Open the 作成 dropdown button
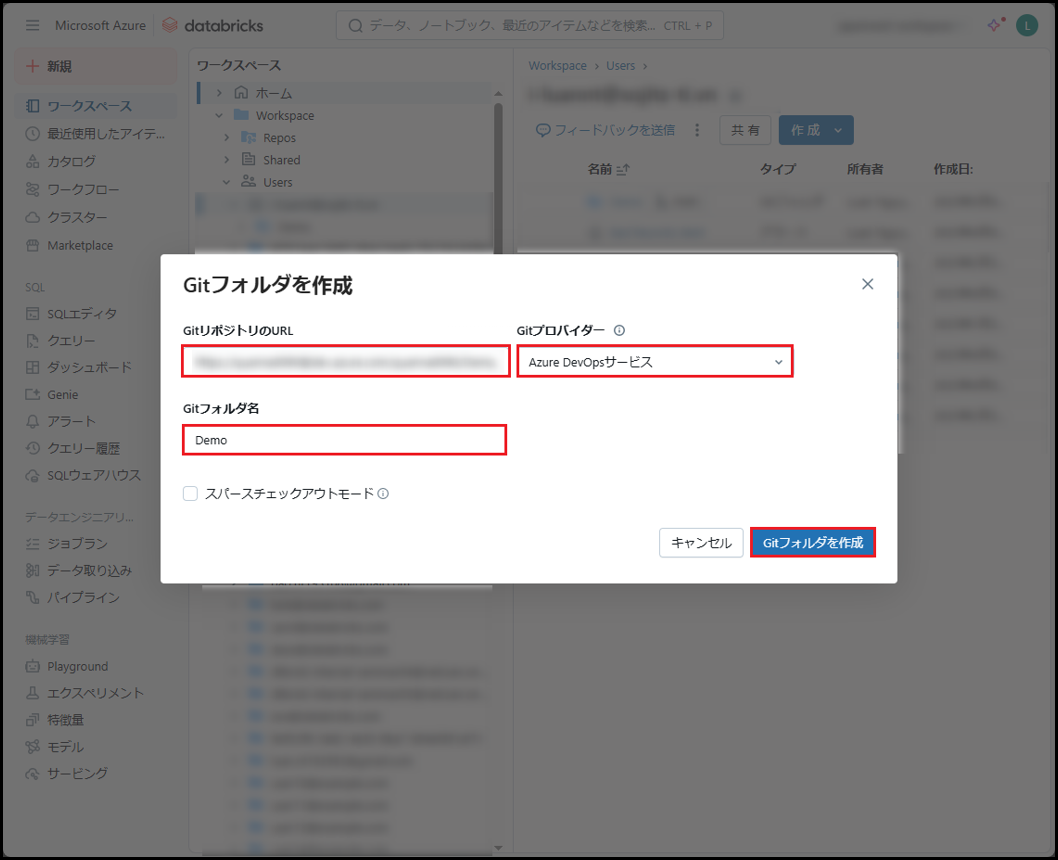 816,130
